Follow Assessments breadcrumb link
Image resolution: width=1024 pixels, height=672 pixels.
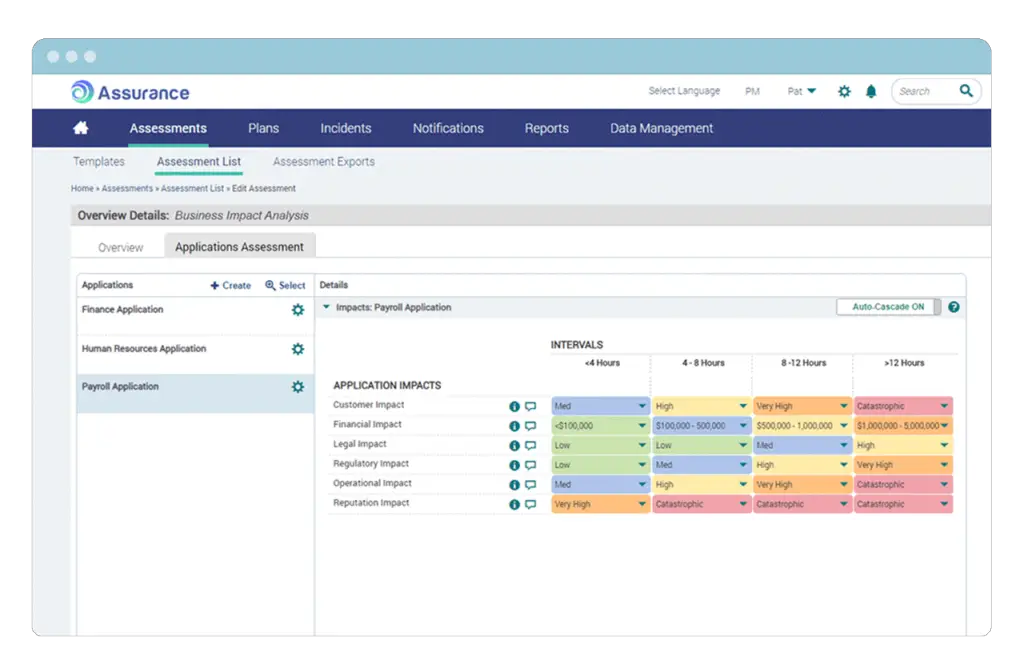(127, 189)
